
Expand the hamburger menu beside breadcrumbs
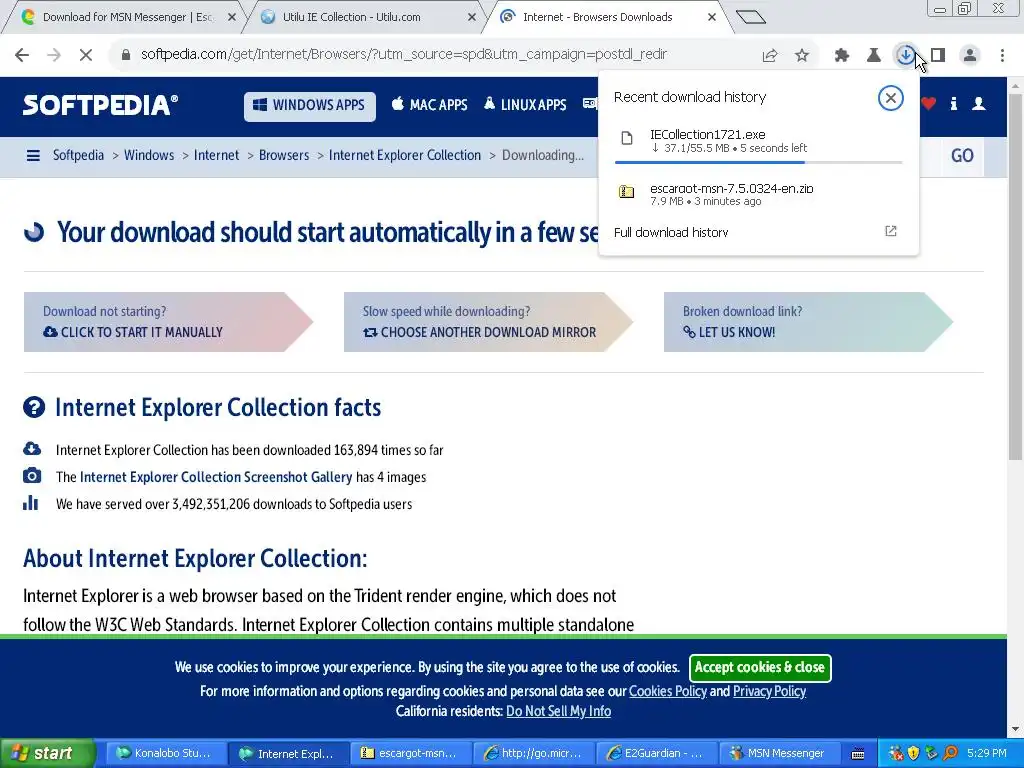coord(33,155)
